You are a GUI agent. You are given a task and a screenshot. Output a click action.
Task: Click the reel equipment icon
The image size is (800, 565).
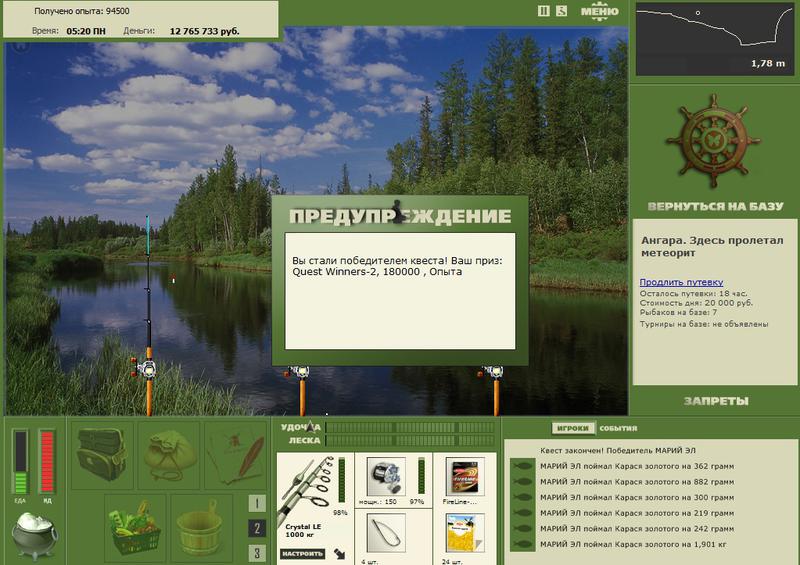[x=386, y=476]
